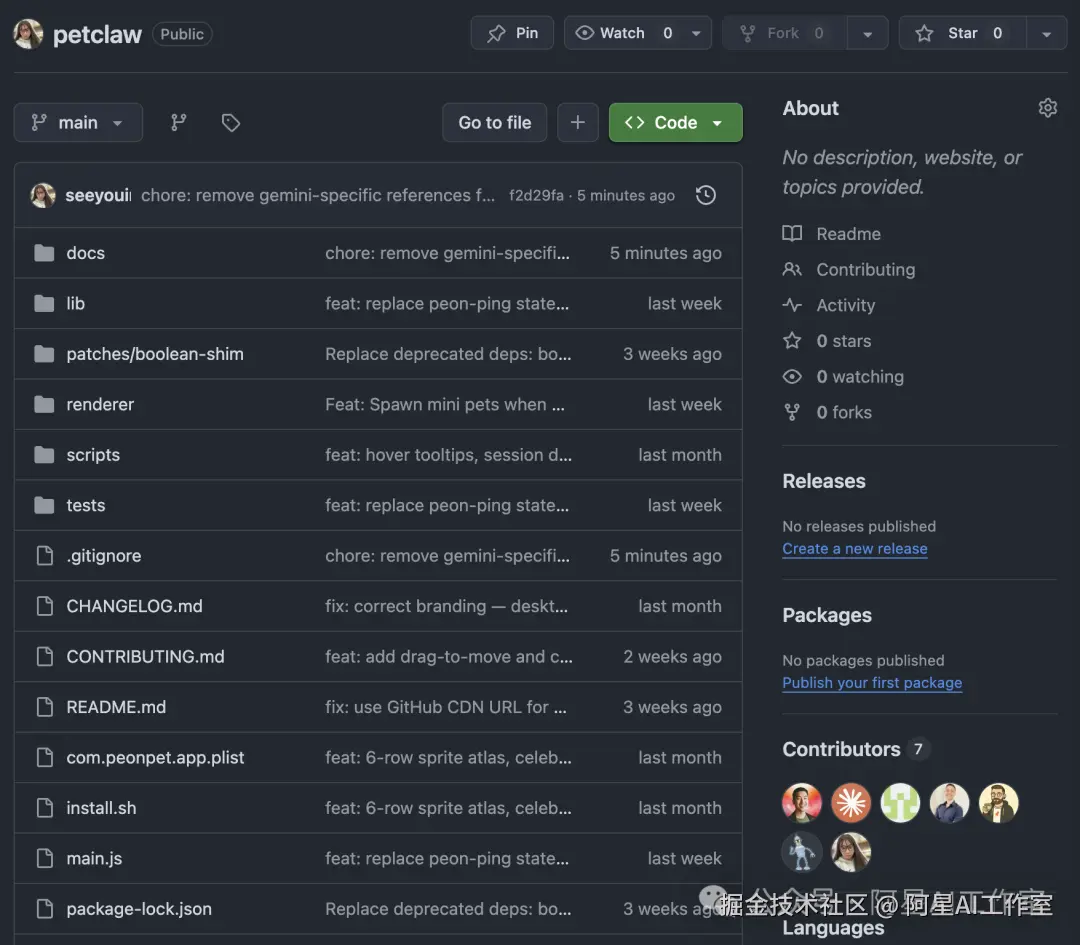This screenshot has height=945, width=1080.
Task: Click the lib folder icon
Action: coord(44,303)
